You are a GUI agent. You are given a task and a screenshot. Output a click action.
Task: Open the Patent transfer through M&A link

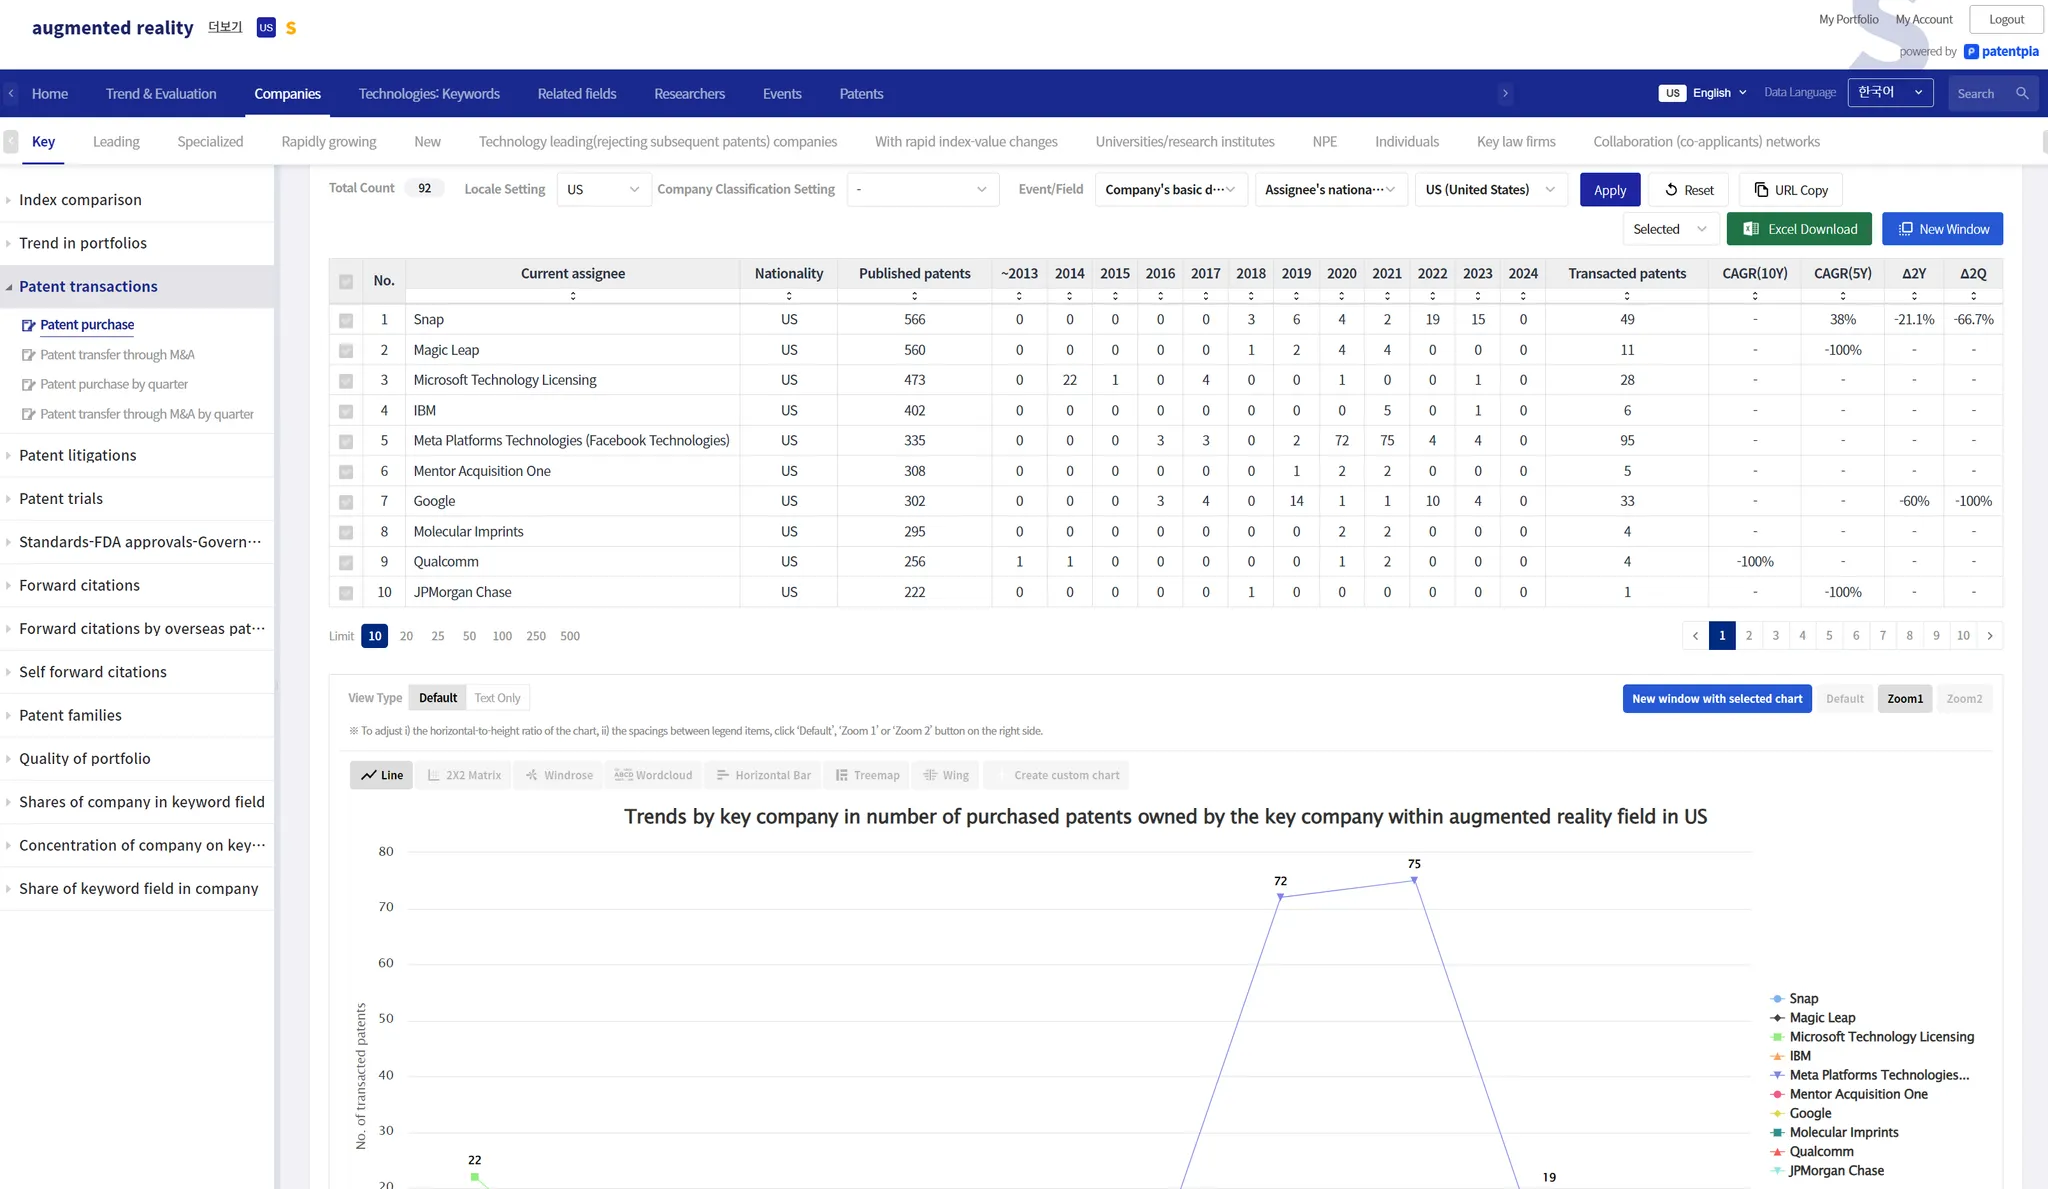[x=117, y=355]
